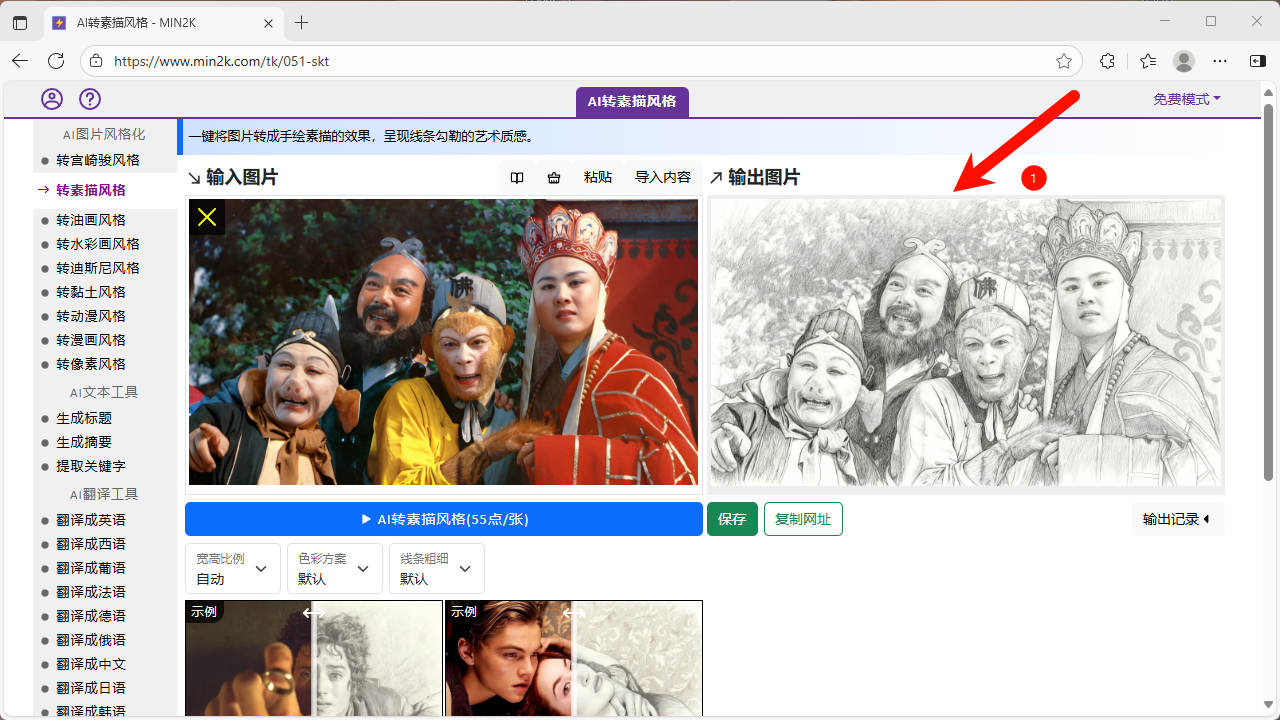1280x720 pixels.
Task: Open 翻译成英语 translation tool
Action: click(x=91, y=520)
